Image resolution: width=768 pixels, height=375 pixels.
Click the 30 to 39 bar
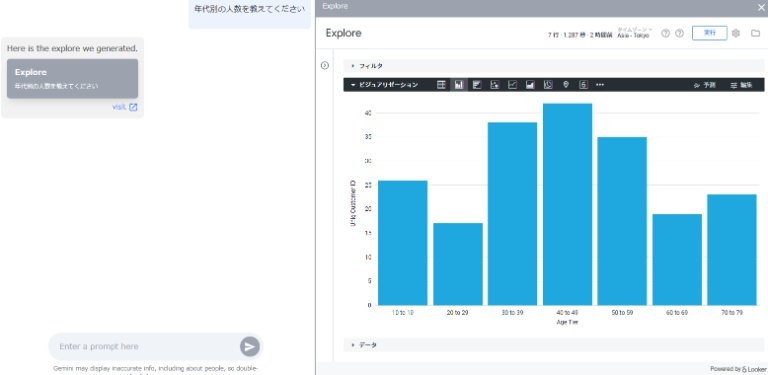pos(512,213)
